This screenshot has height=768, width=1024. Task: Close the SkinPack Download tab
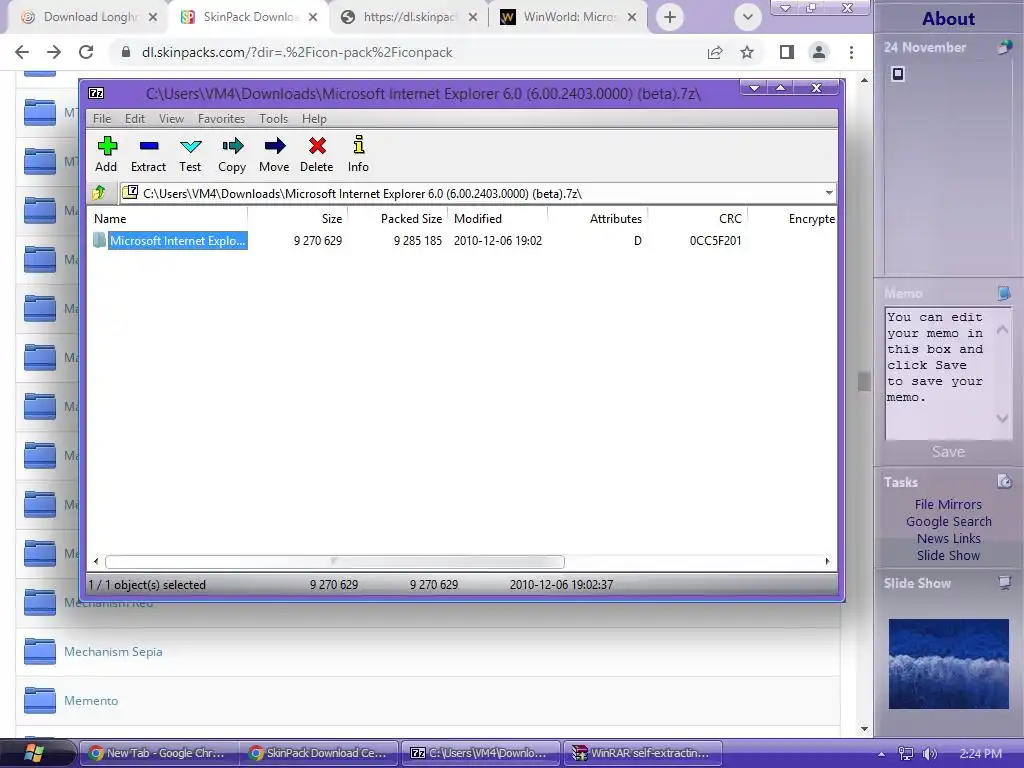pyautogui.click(x=313, y=17)
